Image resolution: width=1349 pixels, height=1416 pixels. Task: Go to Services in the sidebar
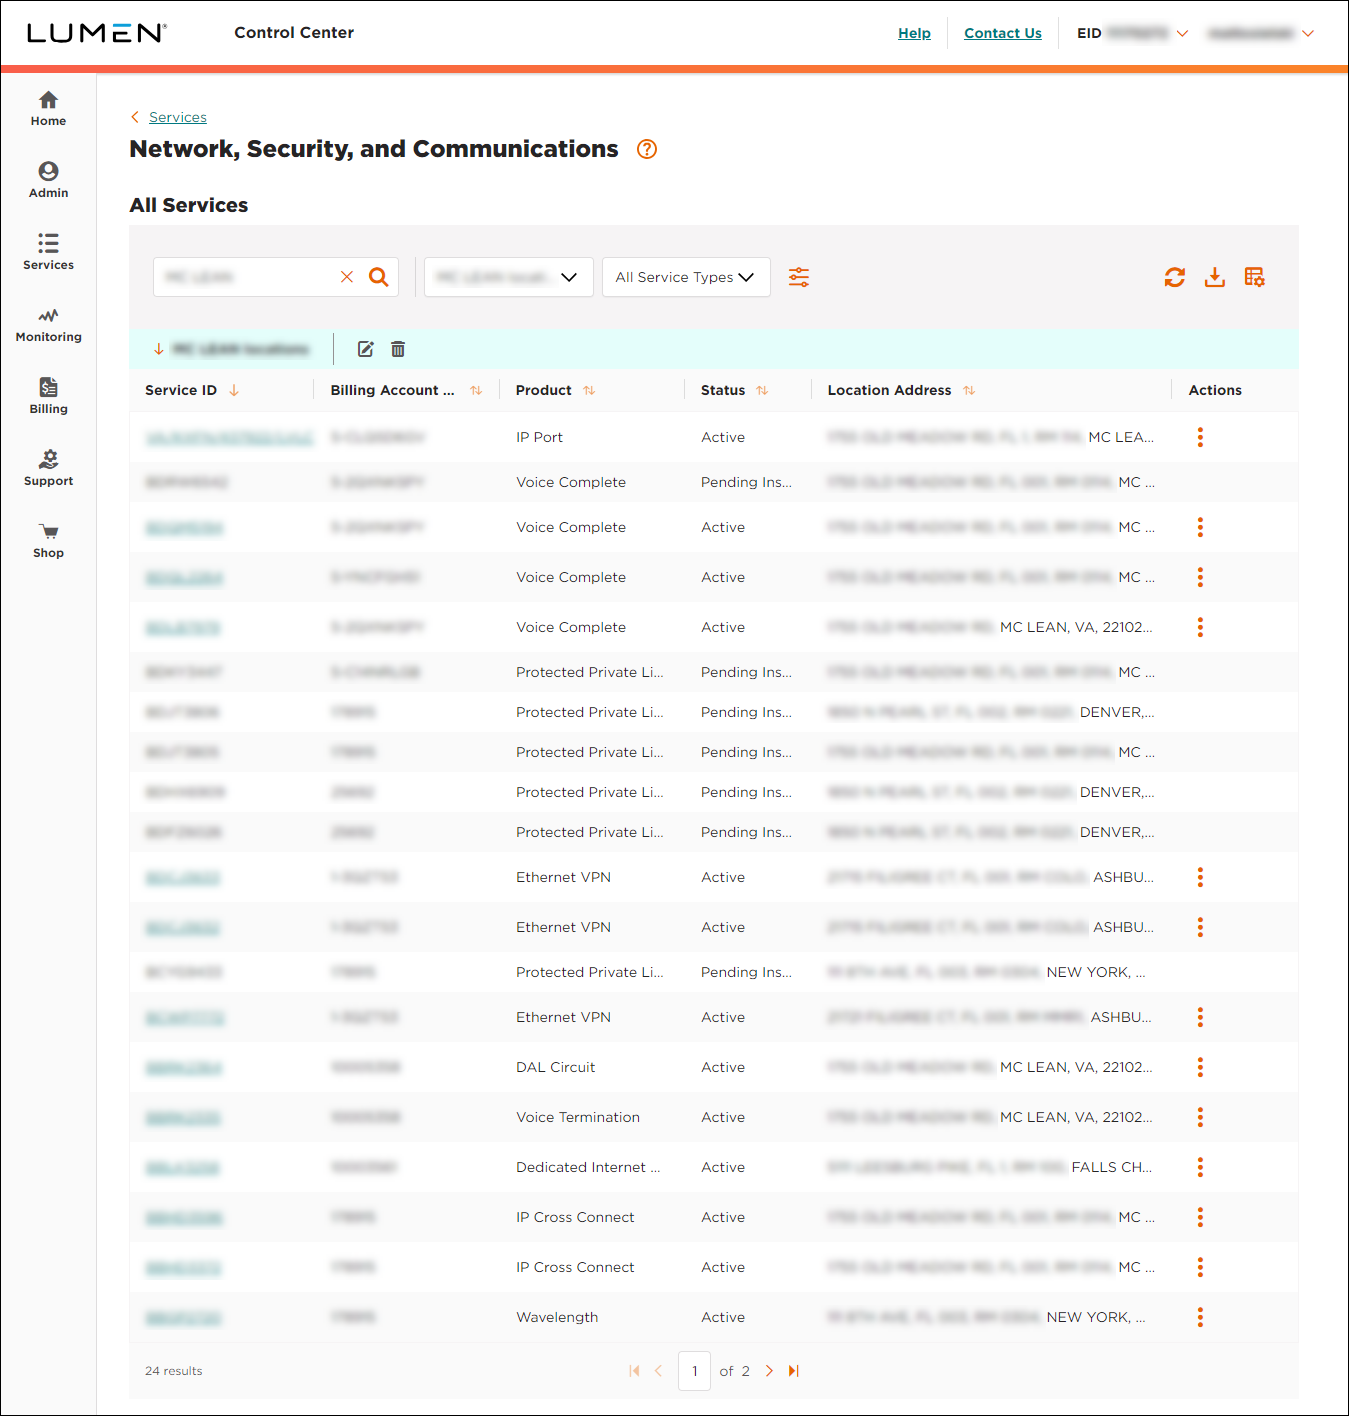point(48,253)
